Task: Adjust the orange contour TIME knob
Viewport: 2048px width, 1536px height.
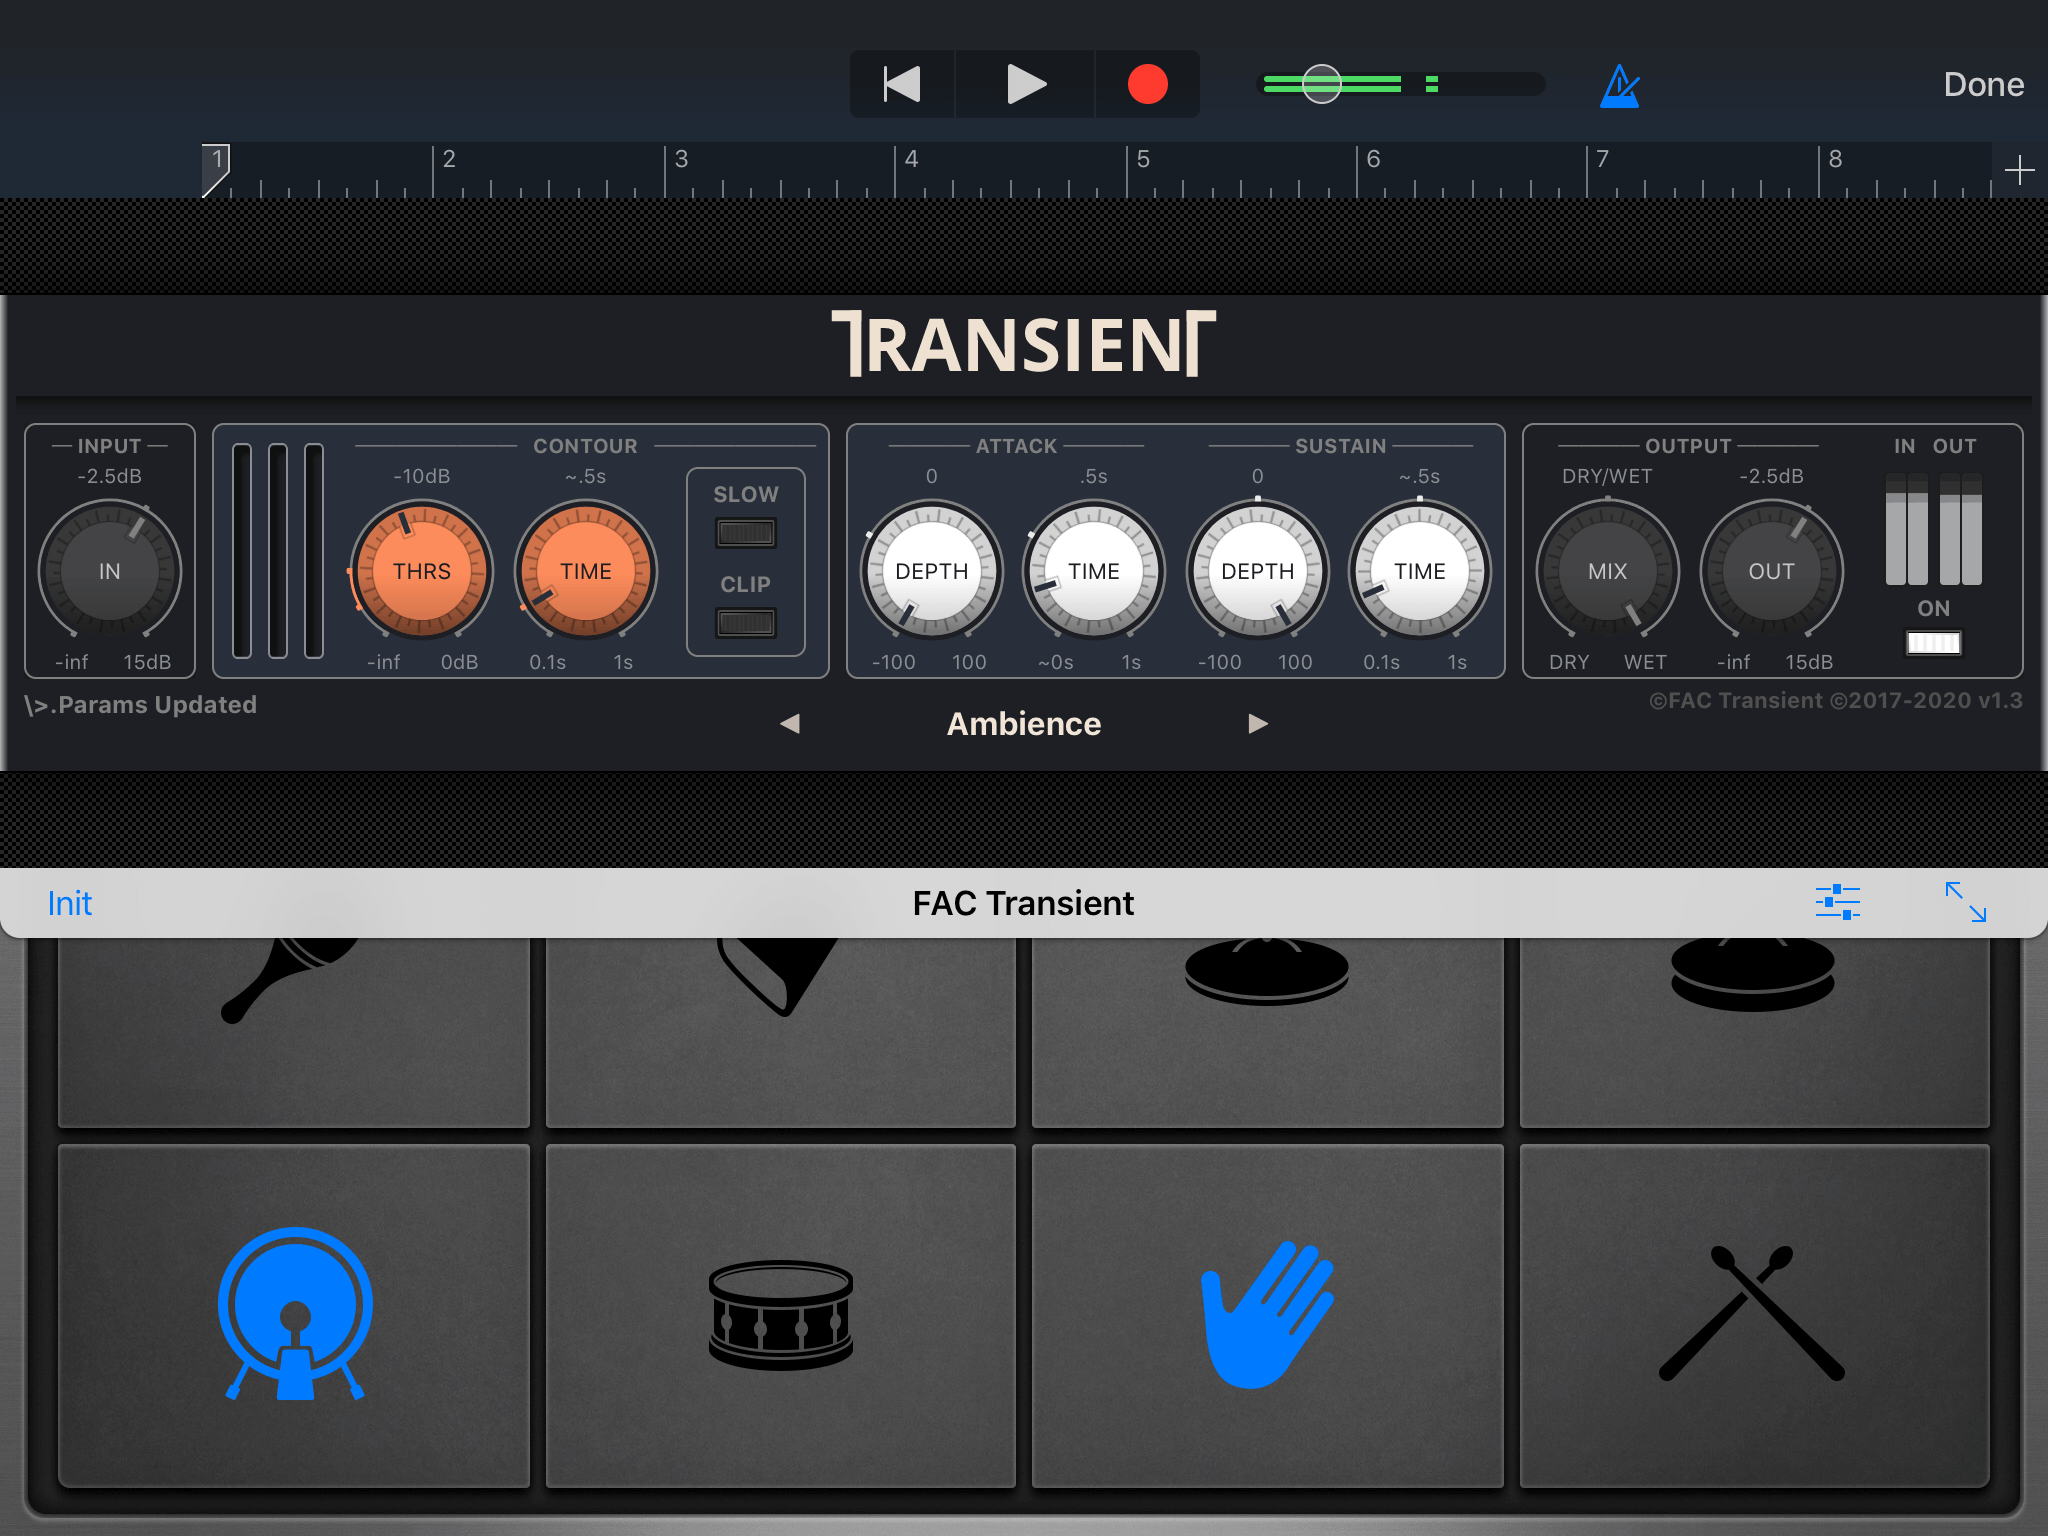Action: (586, 571)
